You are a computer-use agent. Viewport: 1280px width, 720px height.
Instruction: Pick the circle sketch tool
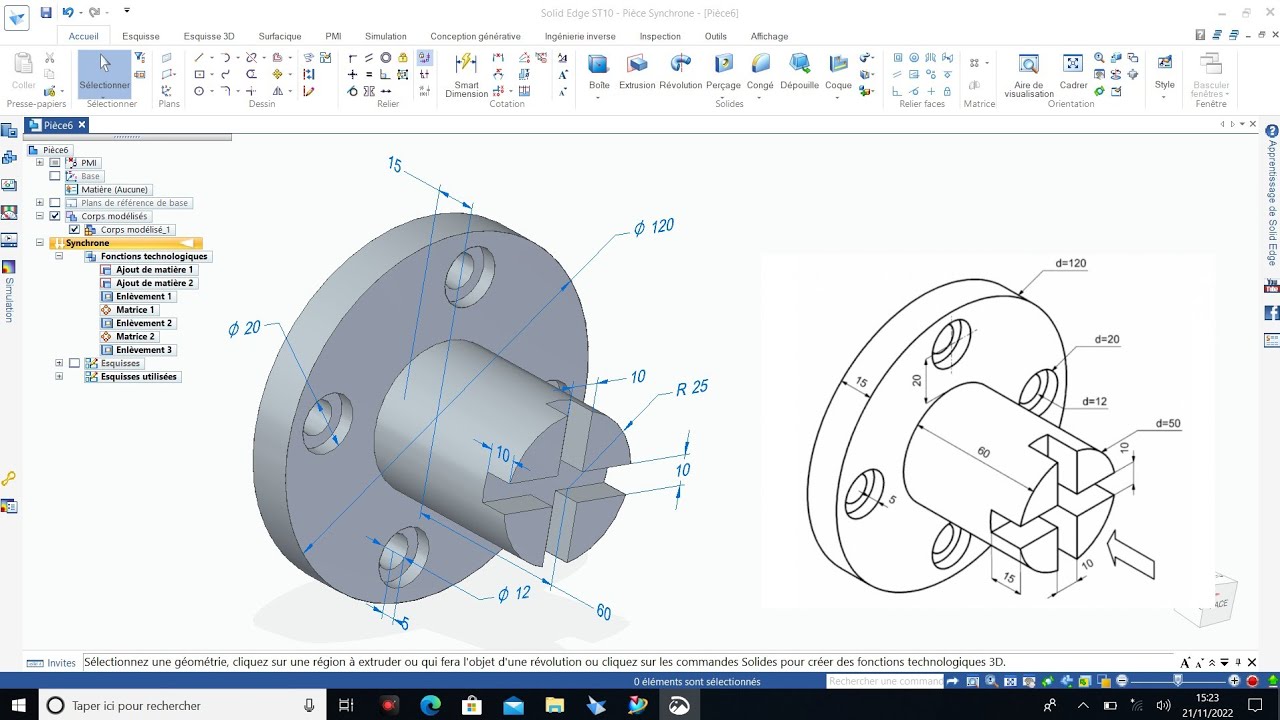pyautogui.click(x=200, y=91)
